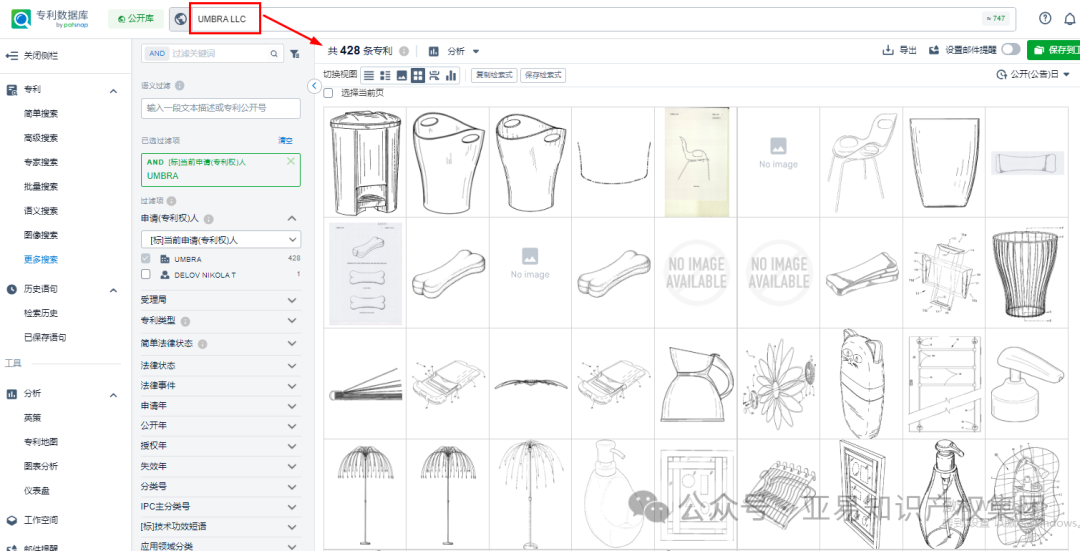The height and width of the screenshot is (551, 1080).
Task: Click the 公开库 button
Action: pyautogui.click(x=135, y=19)
